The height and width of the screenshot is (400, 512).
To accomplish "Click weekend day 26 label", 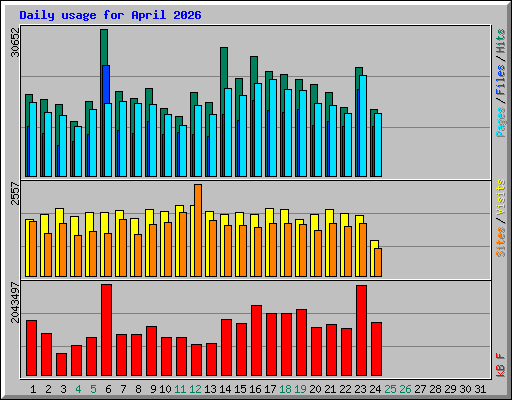I will [406, 389].
